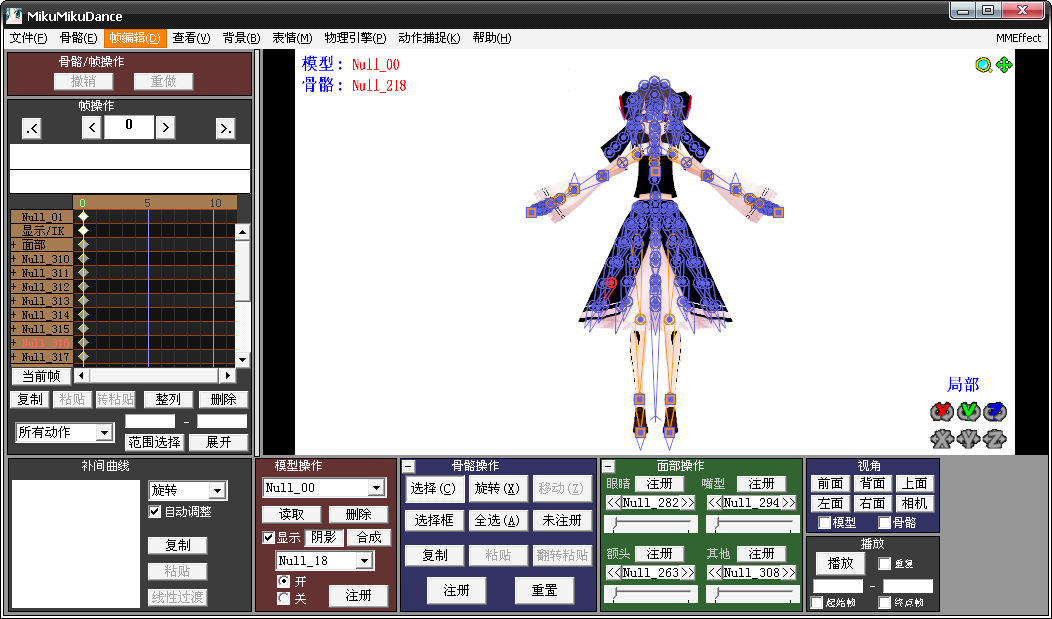Click the << arrow beside Null_282
Image resolution: width=1052 pixels, height=619 pixels.
[614, 502]
